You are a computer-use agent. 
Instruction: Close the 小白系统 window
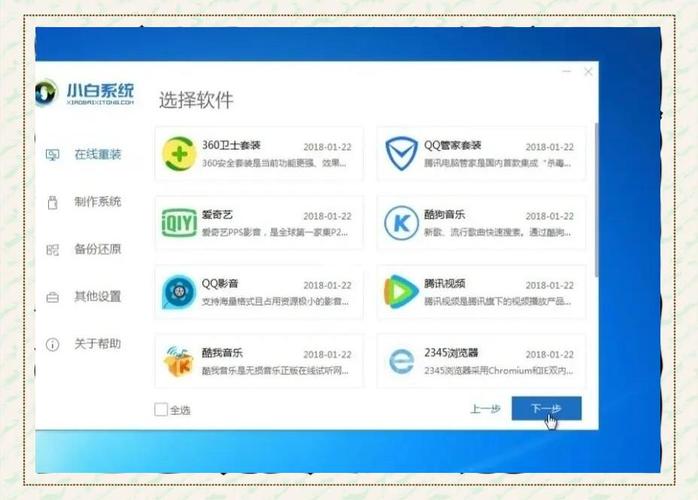pyautogui.click(x=588, y=72)
